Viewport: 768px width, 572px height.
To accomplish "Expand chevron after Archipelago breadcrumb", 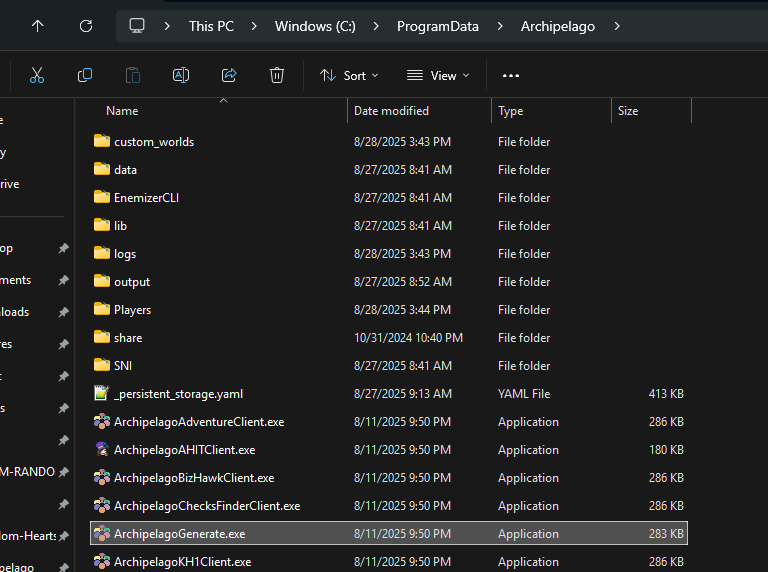I will (617, 26).
